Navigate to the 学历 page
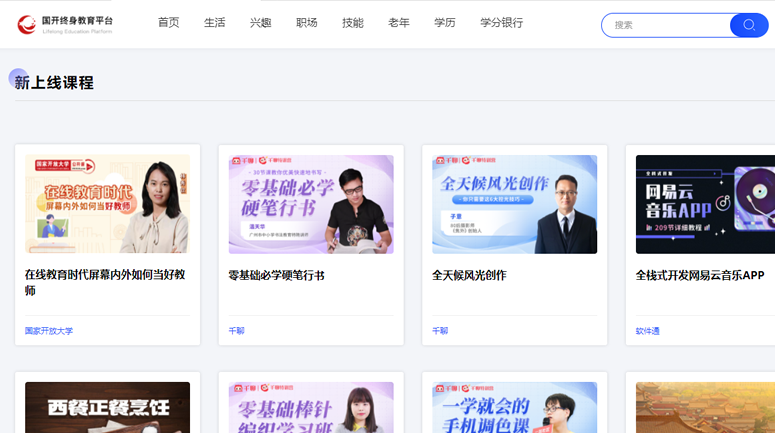This screenshot has width=775, height=433. click(444, 23)
